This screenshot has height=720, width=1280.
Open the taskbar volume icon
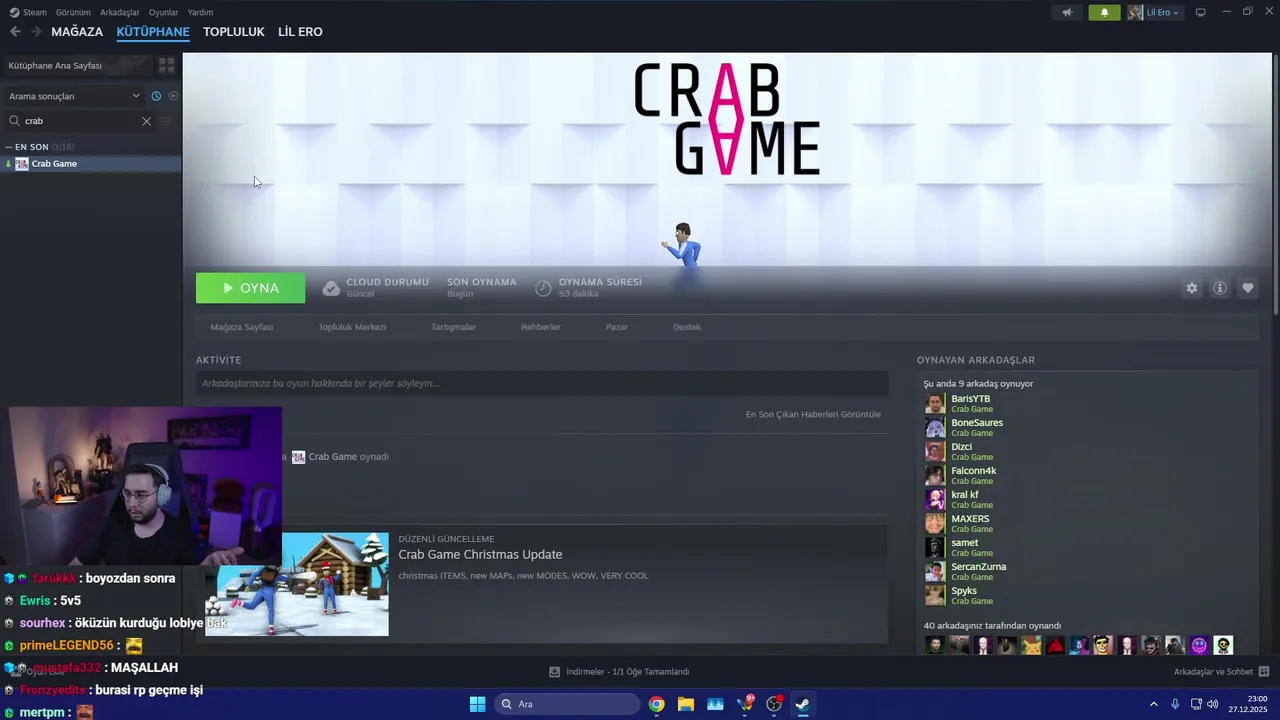point(1213,704)
